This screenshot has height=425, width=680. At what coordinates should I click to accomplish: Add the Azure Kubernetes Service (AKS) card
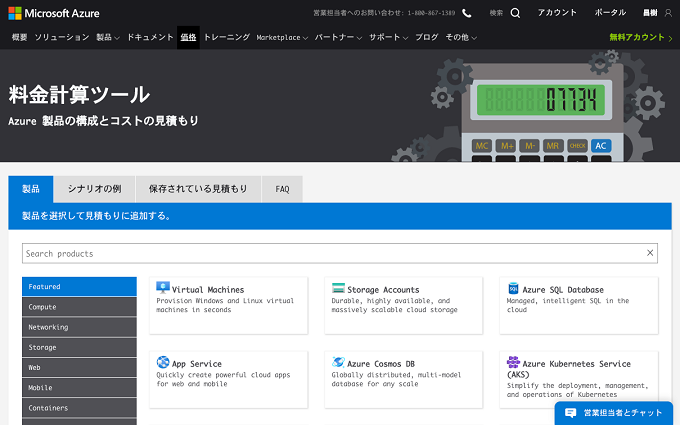[x=579, y=380]
